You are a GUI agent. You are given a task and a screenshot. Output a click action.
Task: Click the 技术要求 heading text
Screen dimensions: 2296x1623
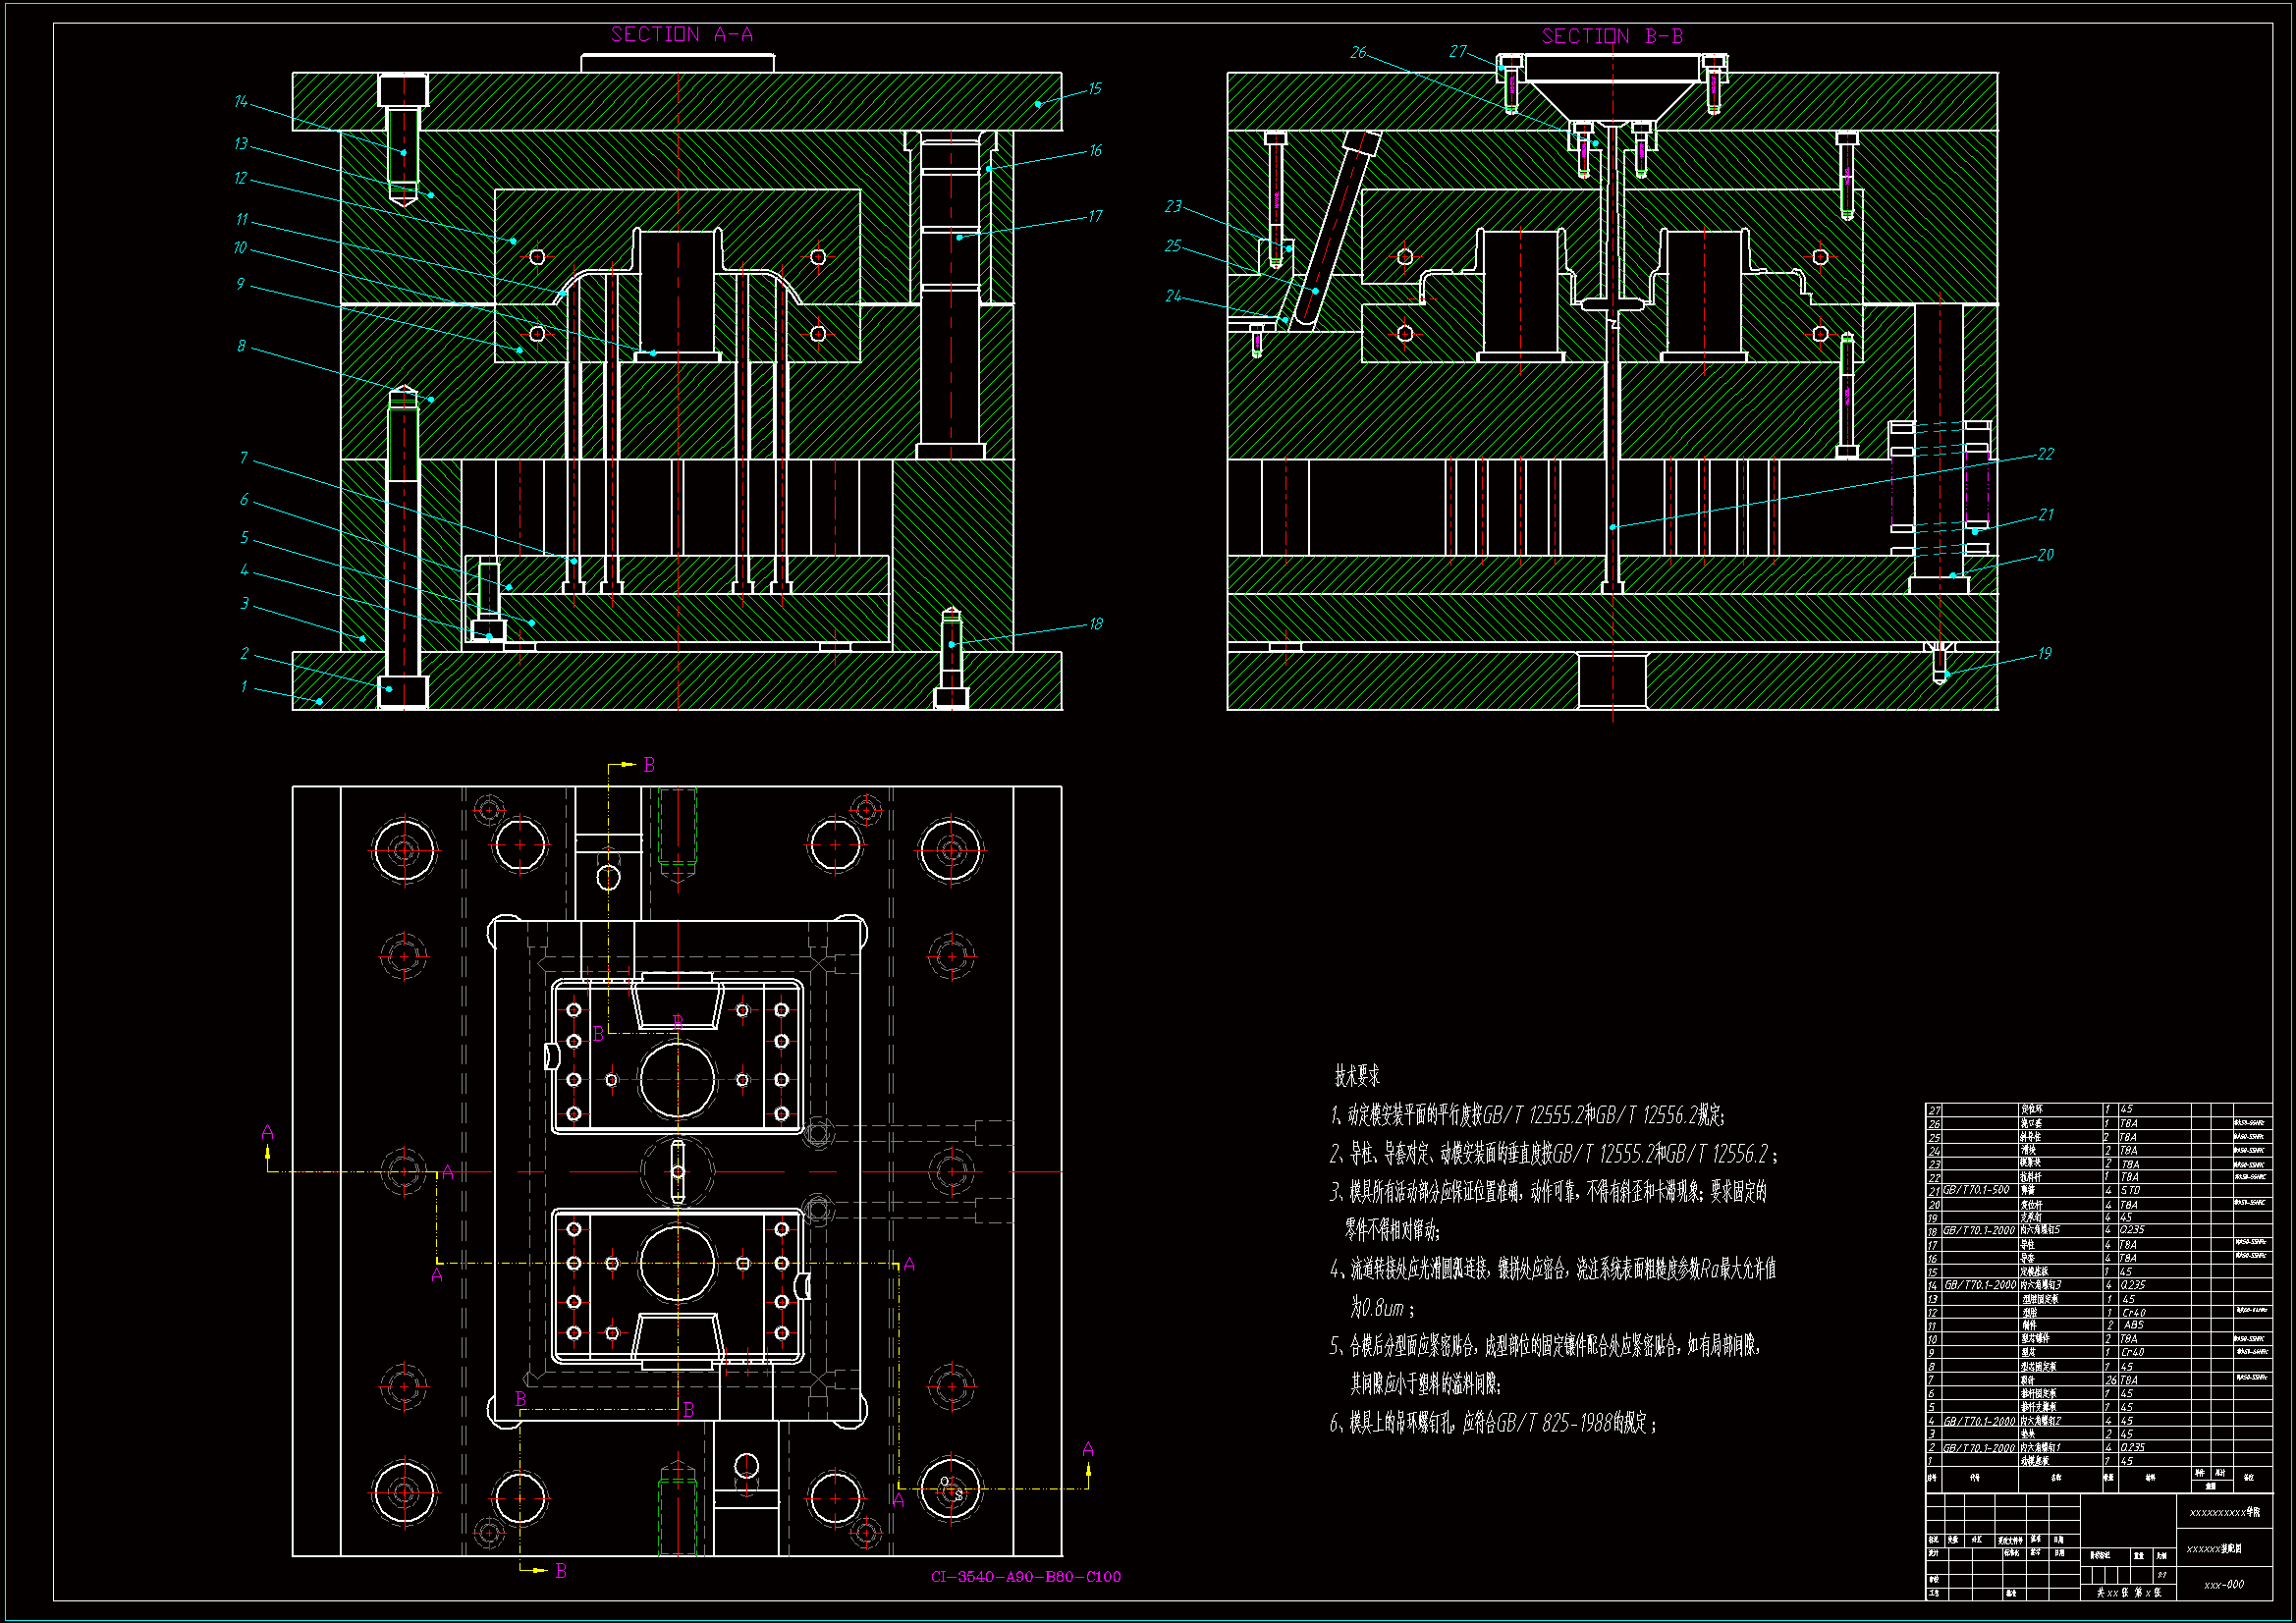pyautogui.click(x=1357, y=1076)
